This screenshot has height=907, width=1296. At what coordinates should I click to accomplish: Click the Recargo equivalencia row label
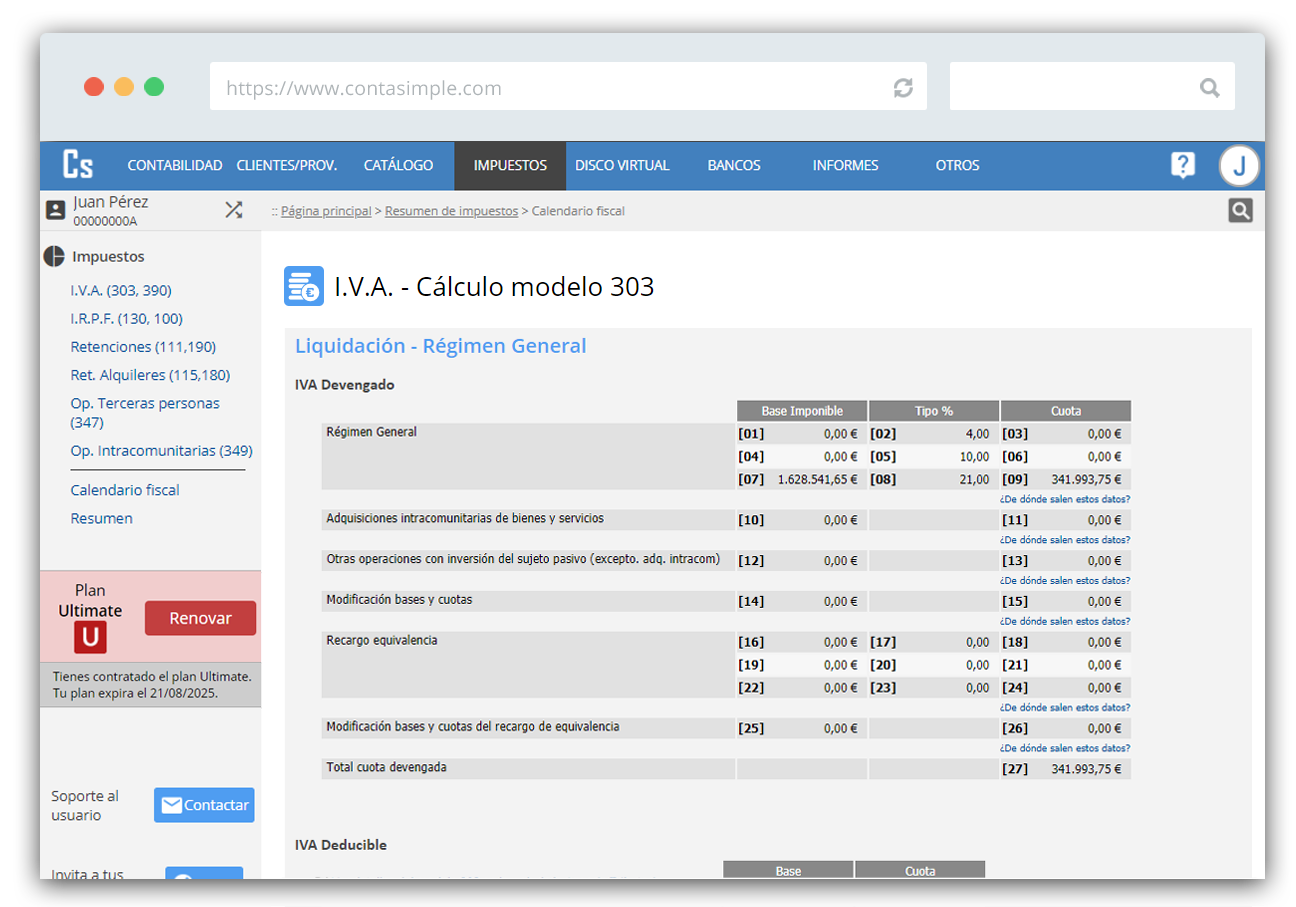[382, 640]
